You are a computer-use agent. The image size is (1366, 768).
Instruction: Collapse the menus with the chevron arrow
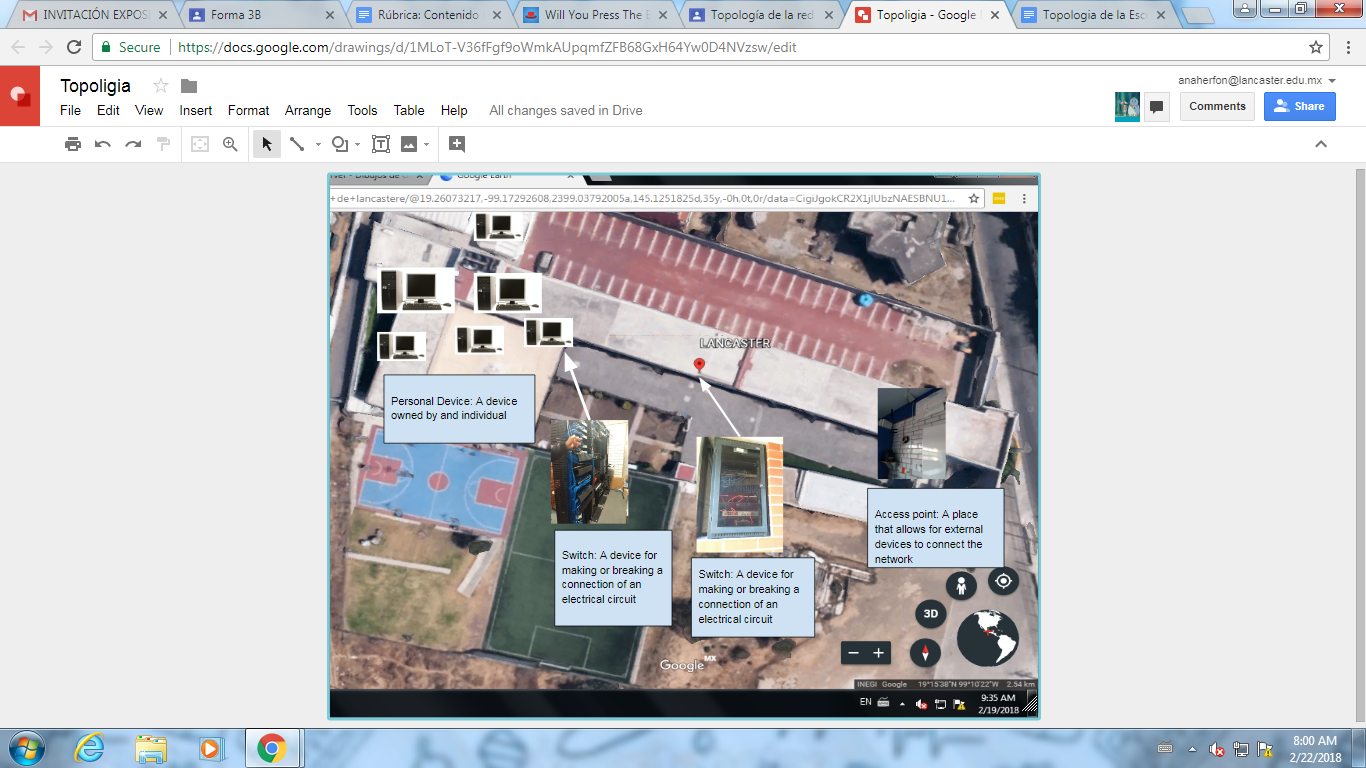(1321, 144)
